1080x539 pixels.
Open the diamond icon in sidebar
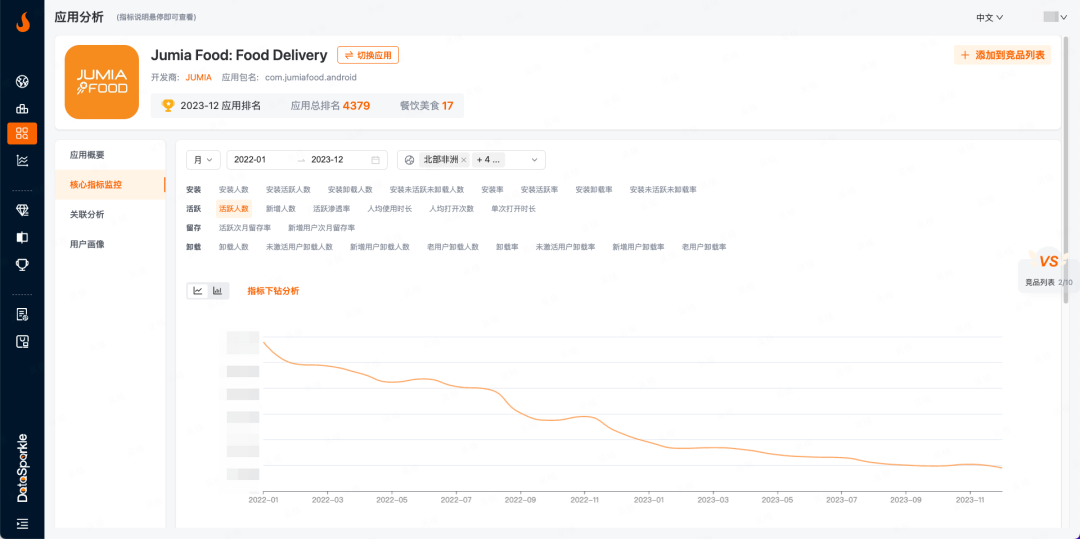(x=22, y=211)
